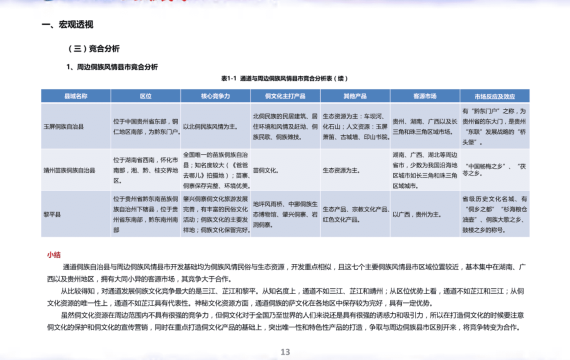Click the 表1-1 table caption

point(285,78)
